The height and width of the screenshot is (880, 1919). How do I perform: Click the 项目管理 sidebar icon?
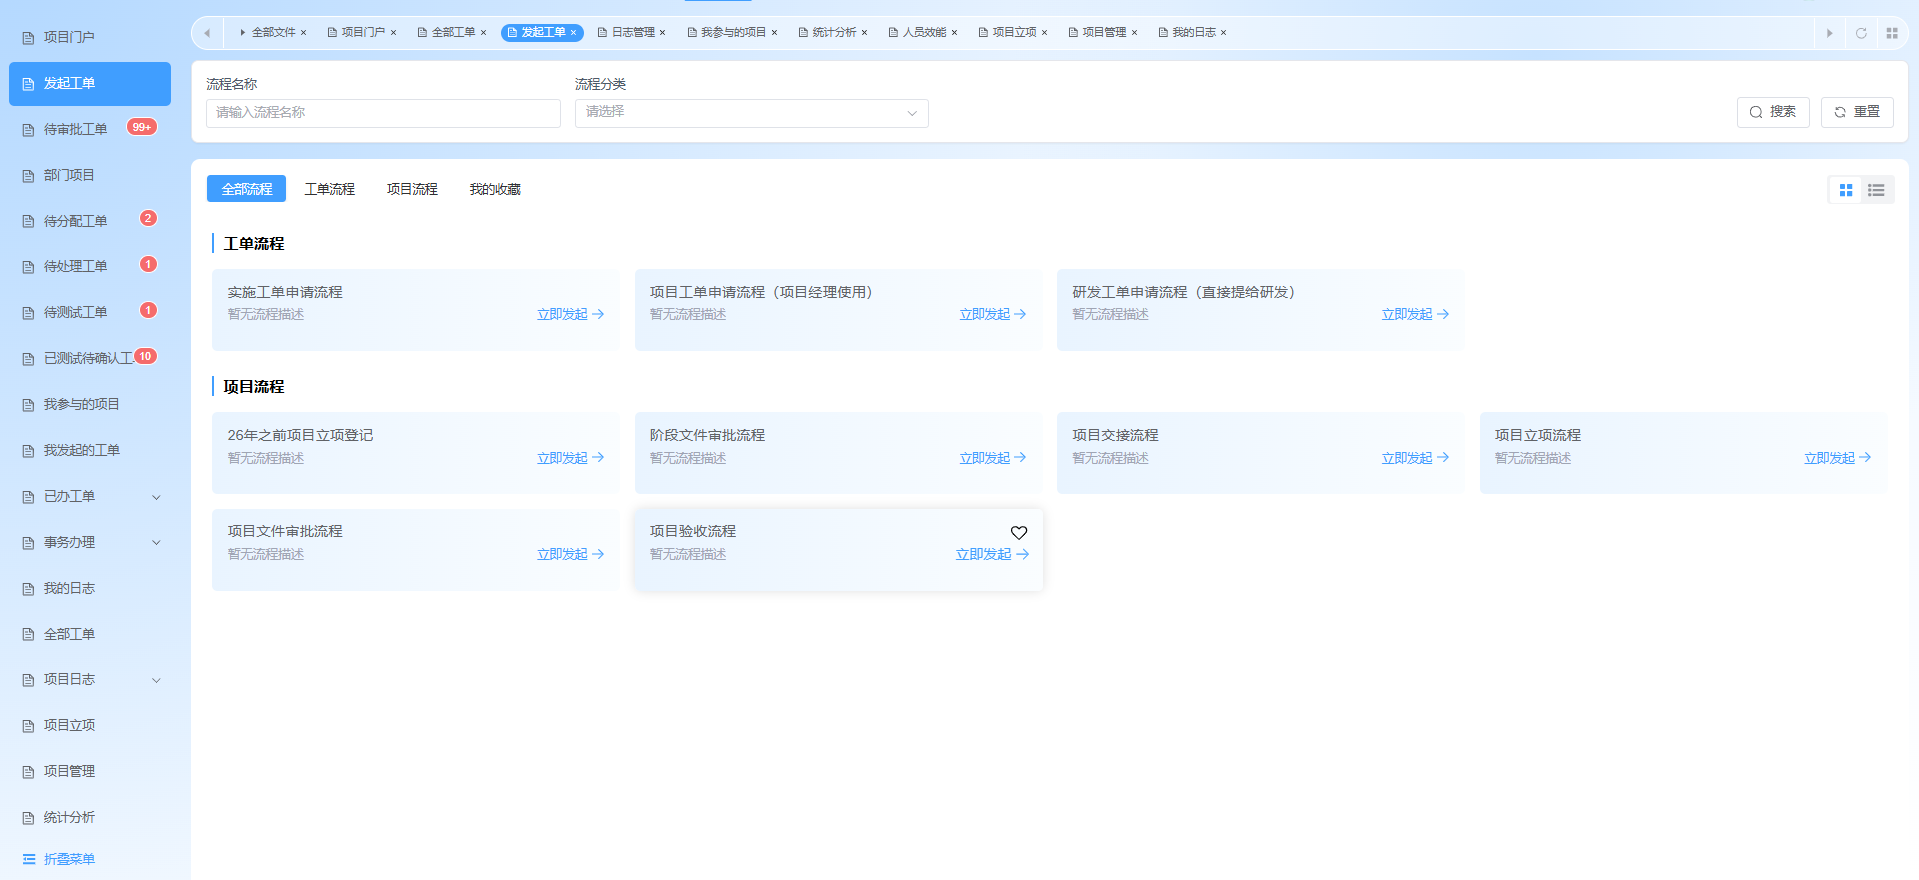click(28, 772)
